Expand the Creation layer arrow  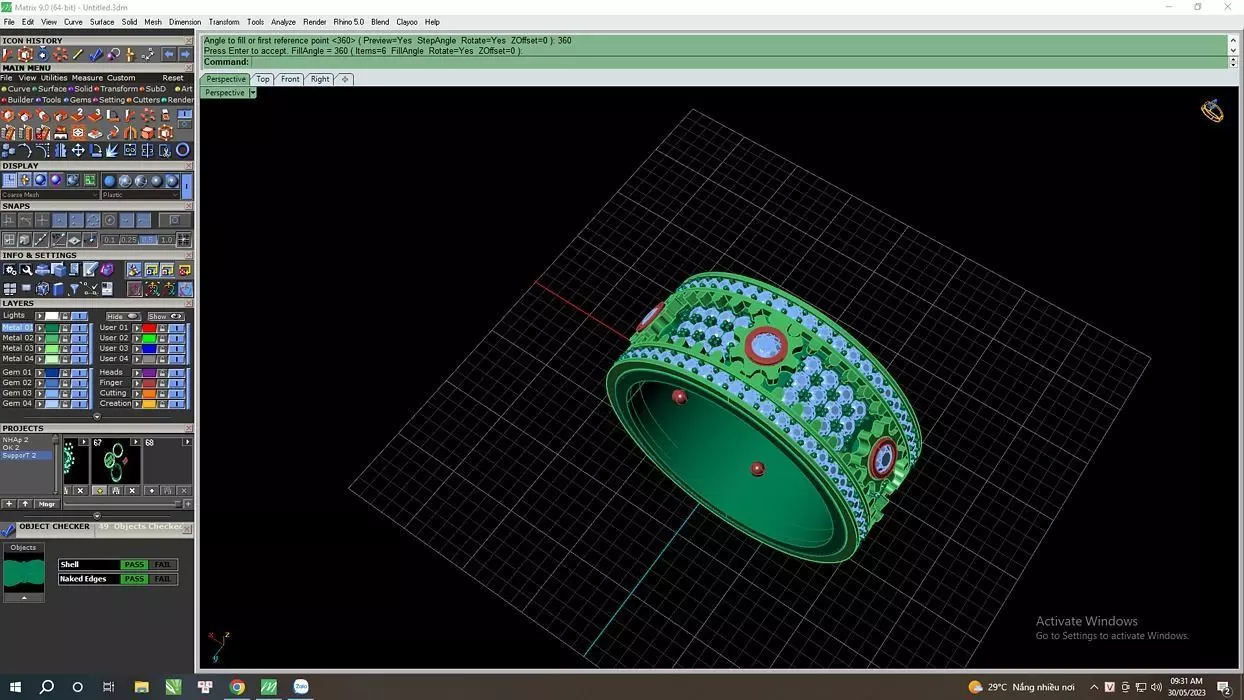pyautogui.click(x=137, y=403)
